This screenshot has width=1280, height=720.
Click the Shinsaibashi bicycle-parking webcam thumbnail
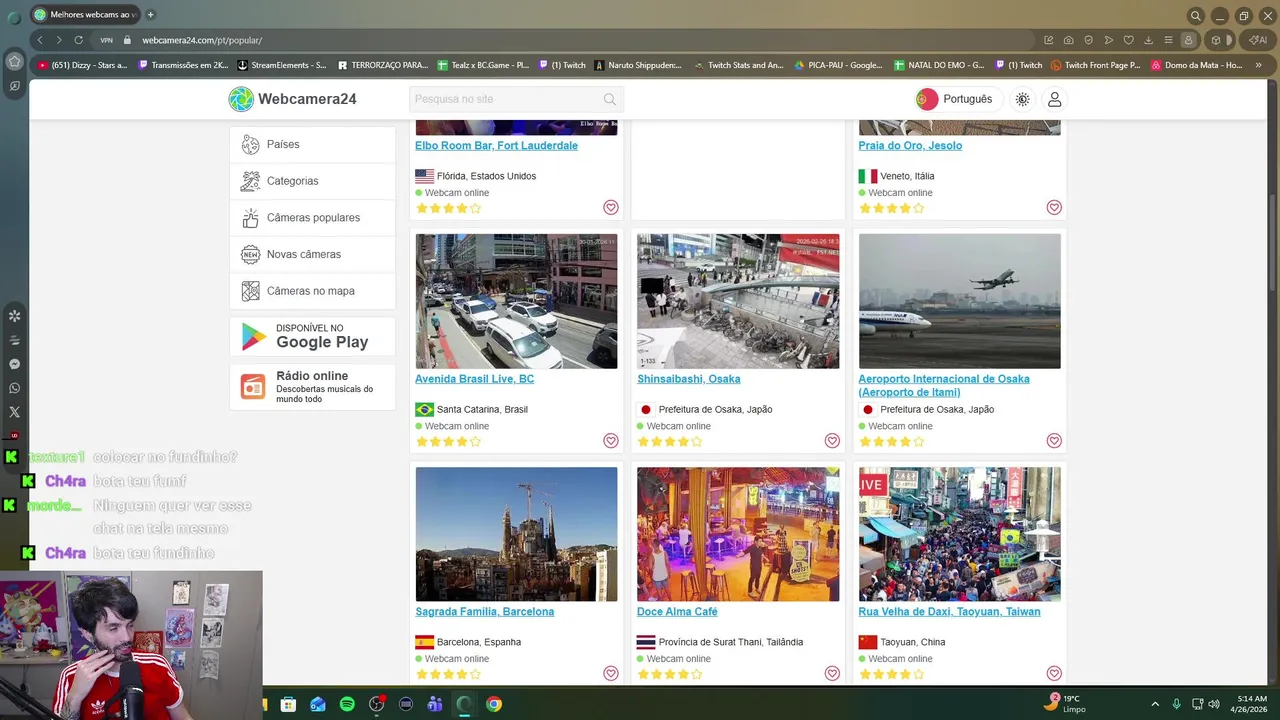pyautogui.click(x=738, y=301)
